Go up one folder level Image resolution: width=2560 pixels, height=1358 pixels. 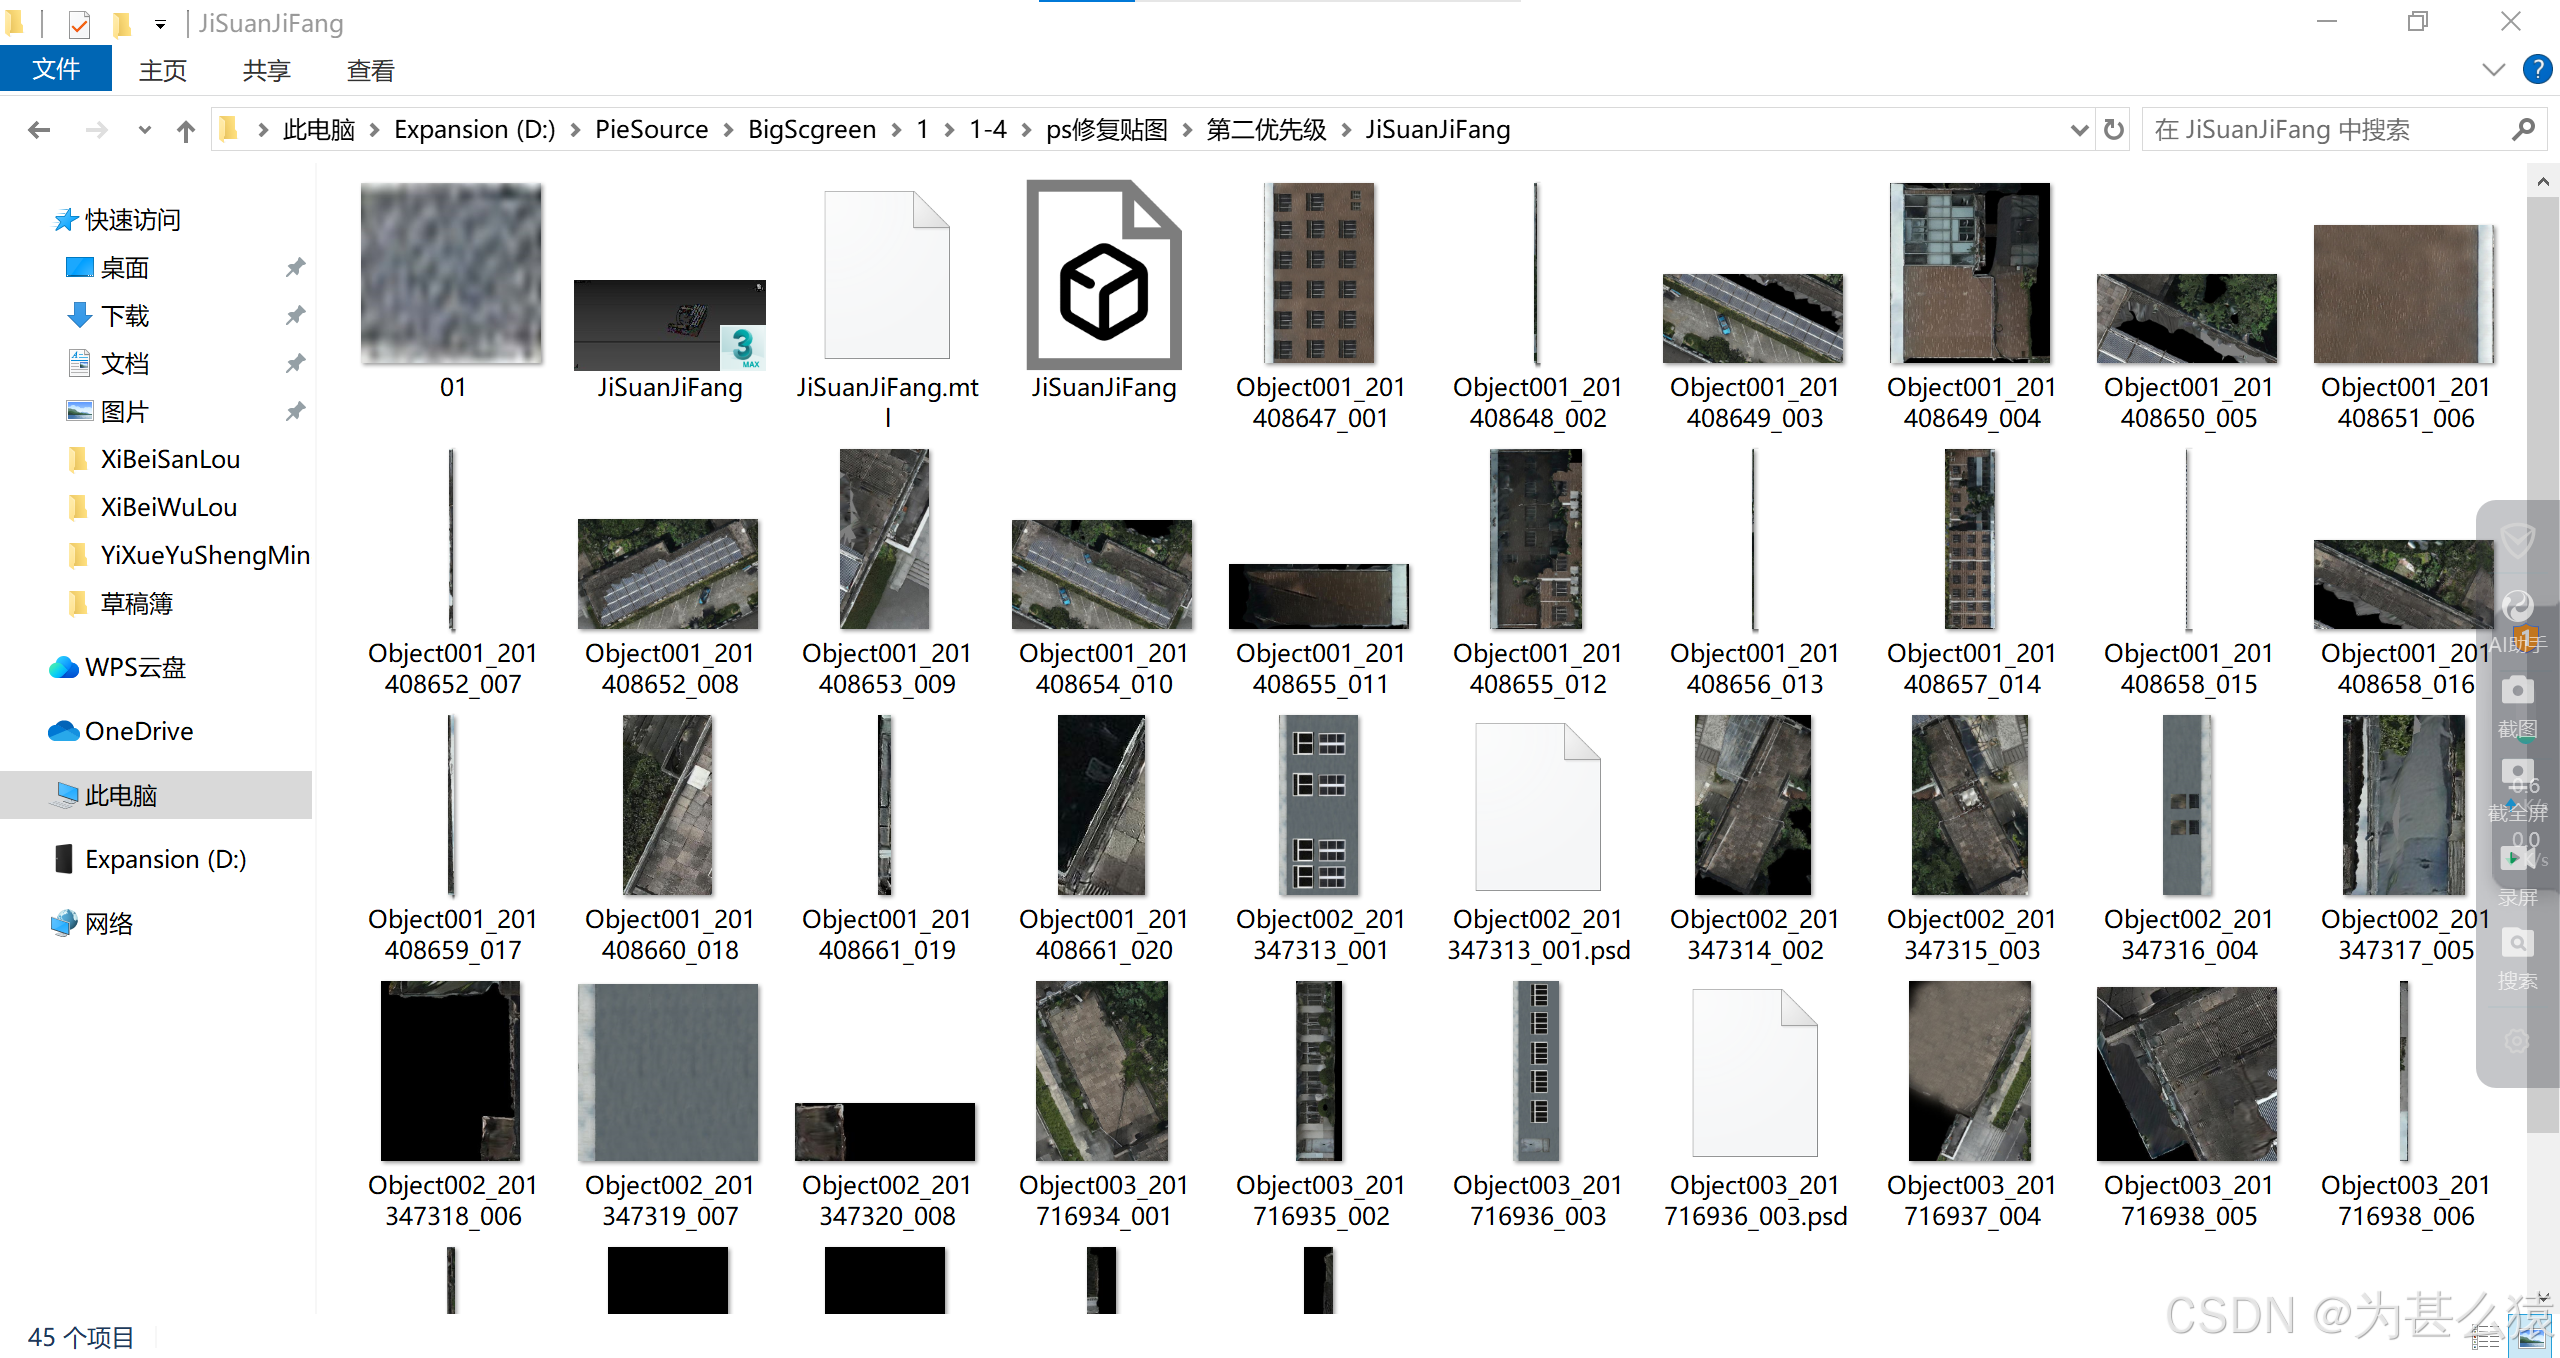pyautogui.click(x=185, y=130)
